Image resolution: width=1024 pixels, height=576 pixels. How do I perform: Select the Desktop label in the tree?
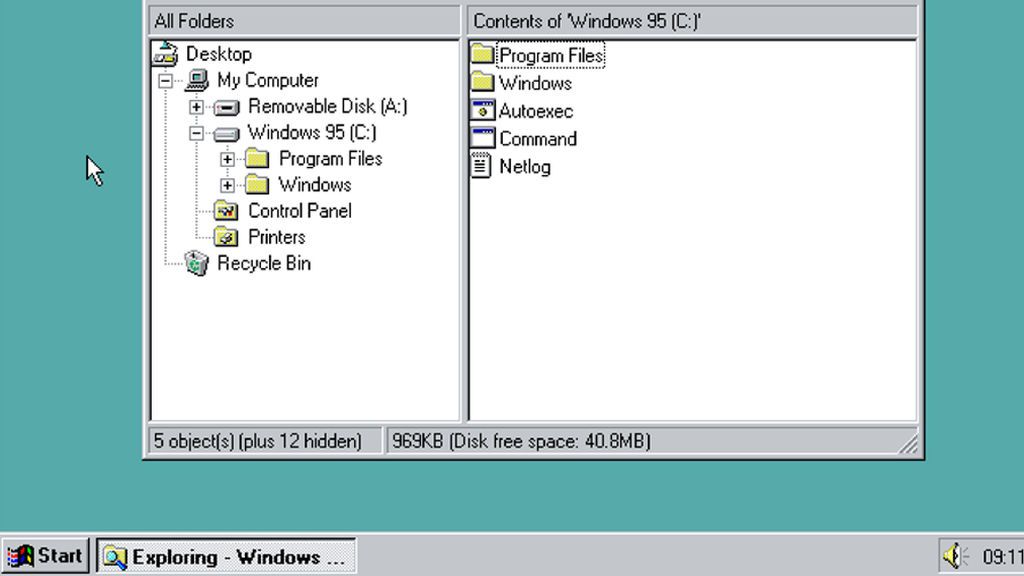(x=219, y=54)
